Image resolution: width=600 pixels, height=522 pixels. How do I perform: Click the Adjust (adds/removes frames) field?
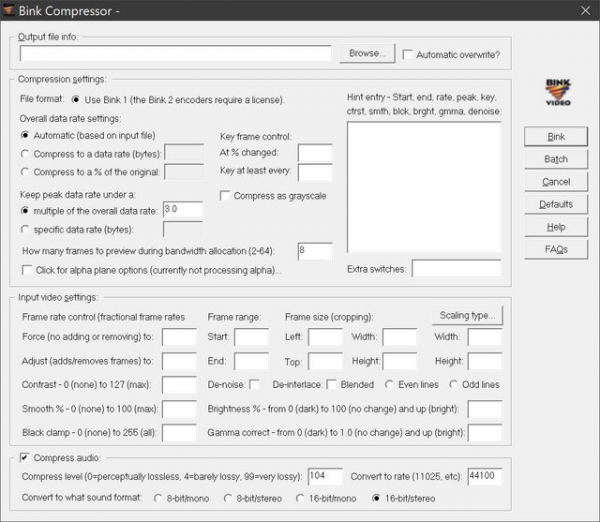pyautogui.click(x=179, y=361)
